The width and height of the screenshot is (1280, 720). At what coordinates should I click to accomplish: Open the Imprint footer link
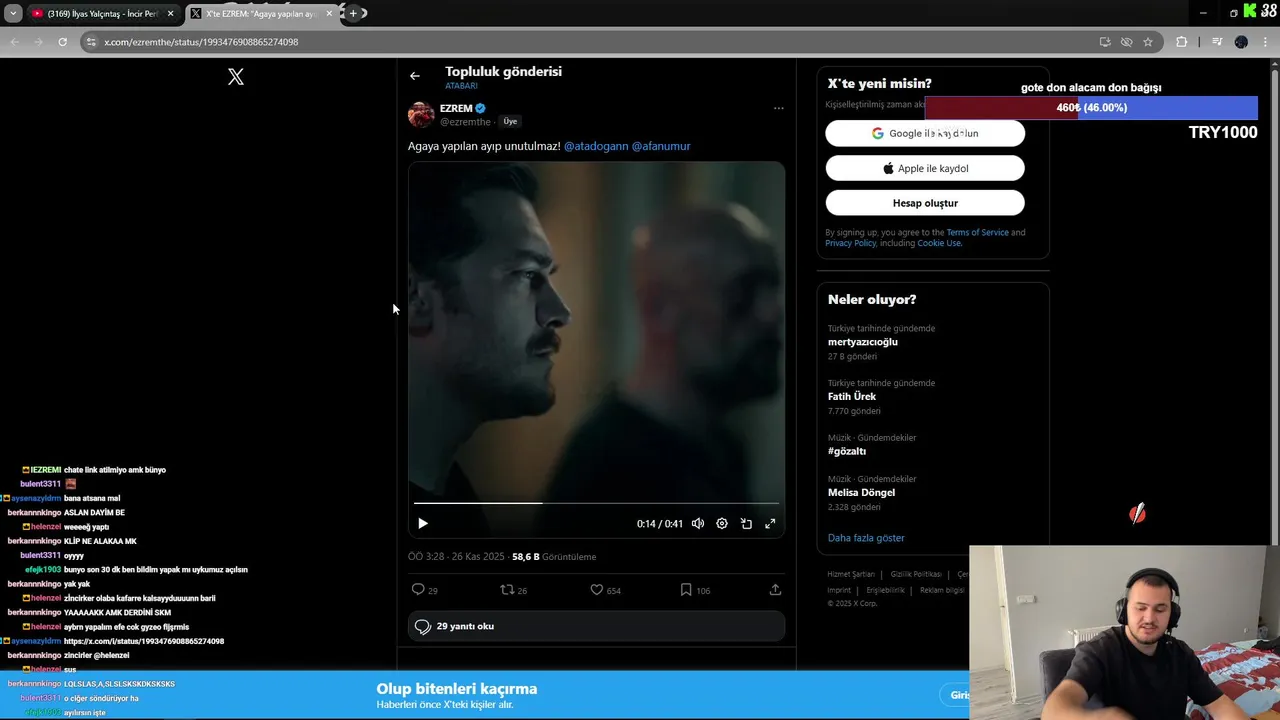coord(839,590)
